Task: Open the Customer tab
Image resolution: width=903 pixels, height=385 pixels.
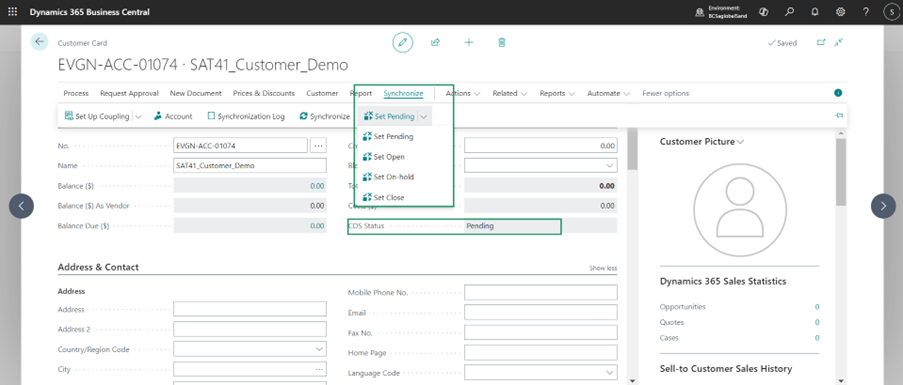Action: (322, 93)
